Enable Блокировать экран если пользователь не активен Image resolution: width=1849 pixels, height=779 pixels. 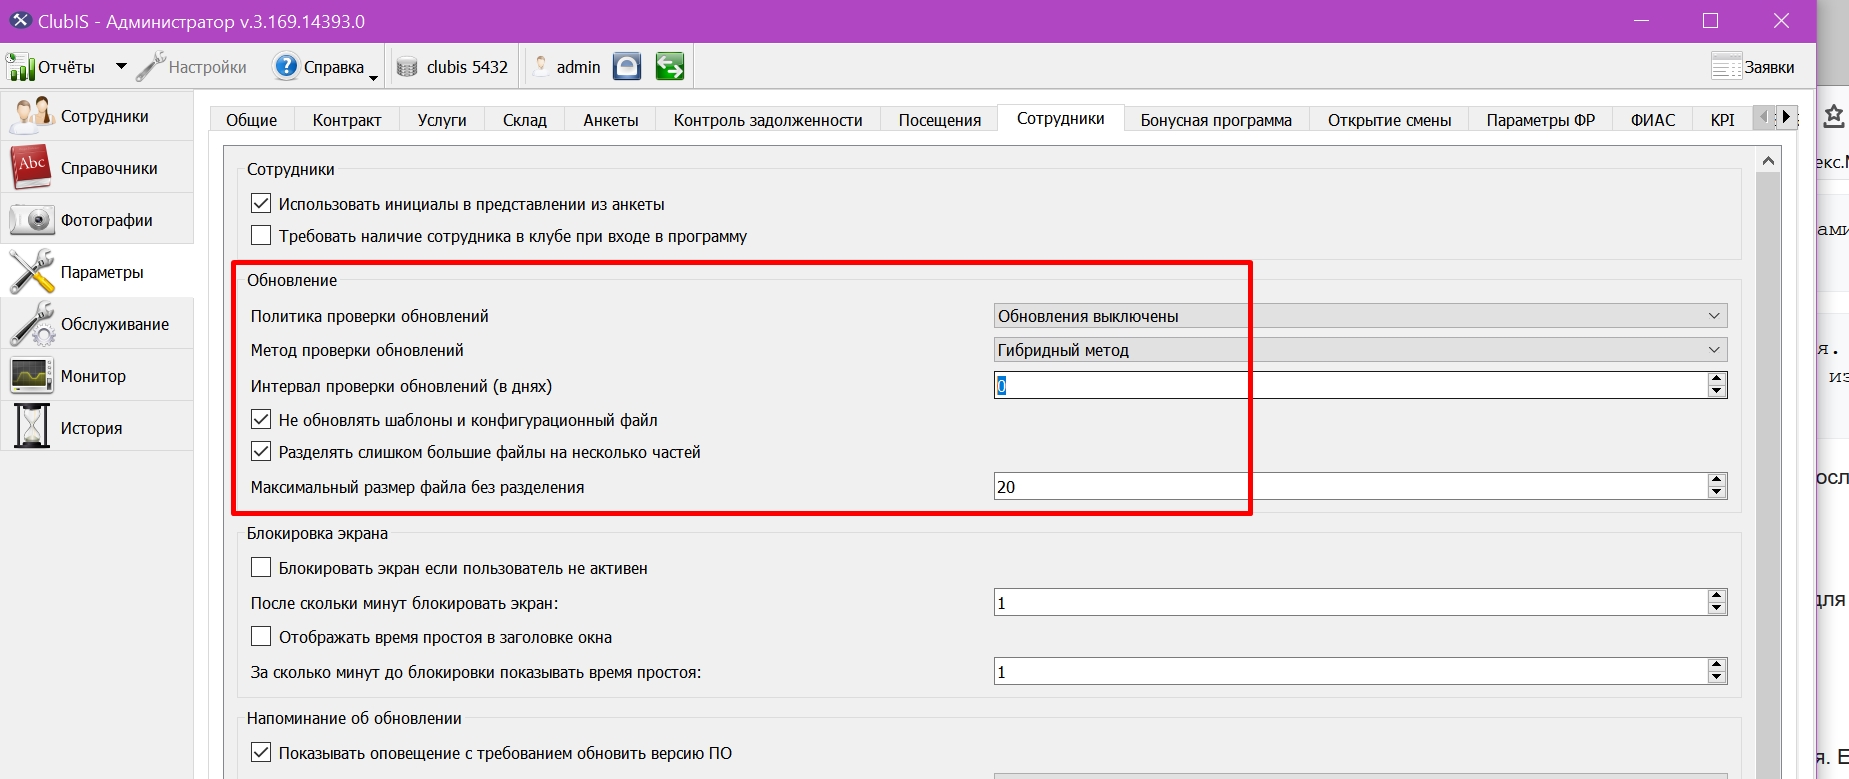261,568
